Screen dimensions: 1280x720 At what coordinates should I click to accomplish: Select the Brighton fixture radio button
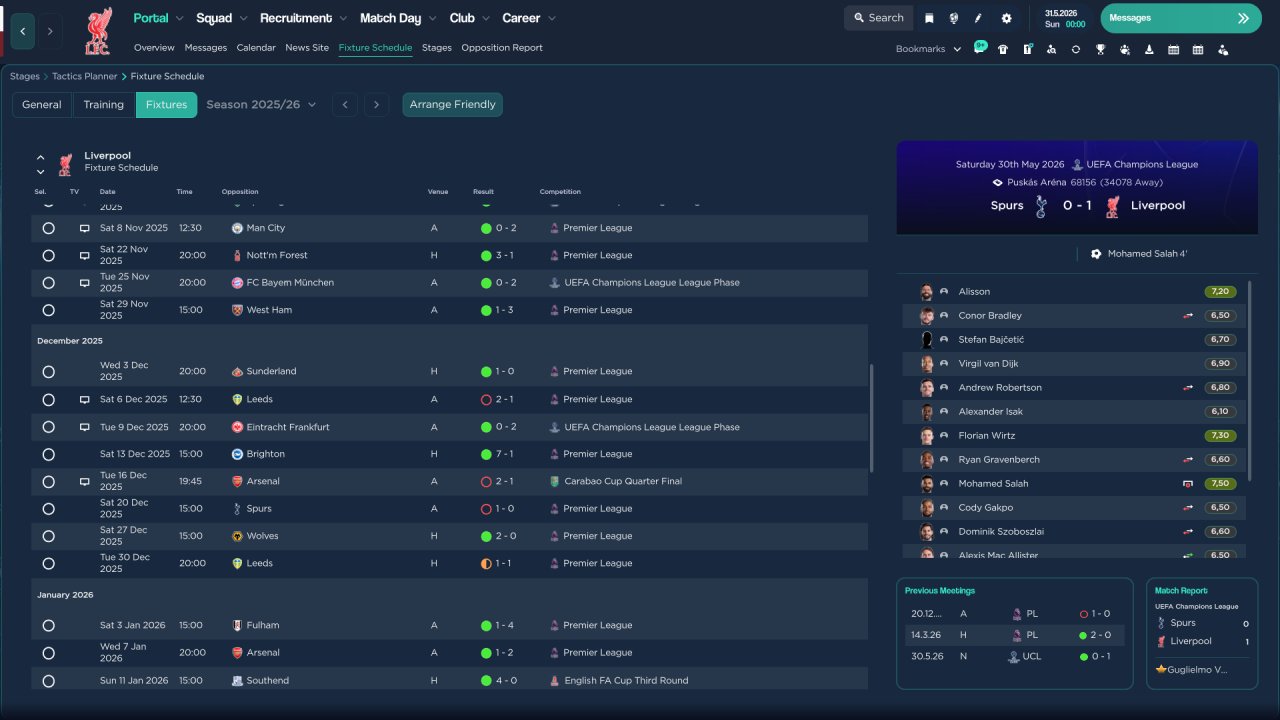tap(48, 454)
